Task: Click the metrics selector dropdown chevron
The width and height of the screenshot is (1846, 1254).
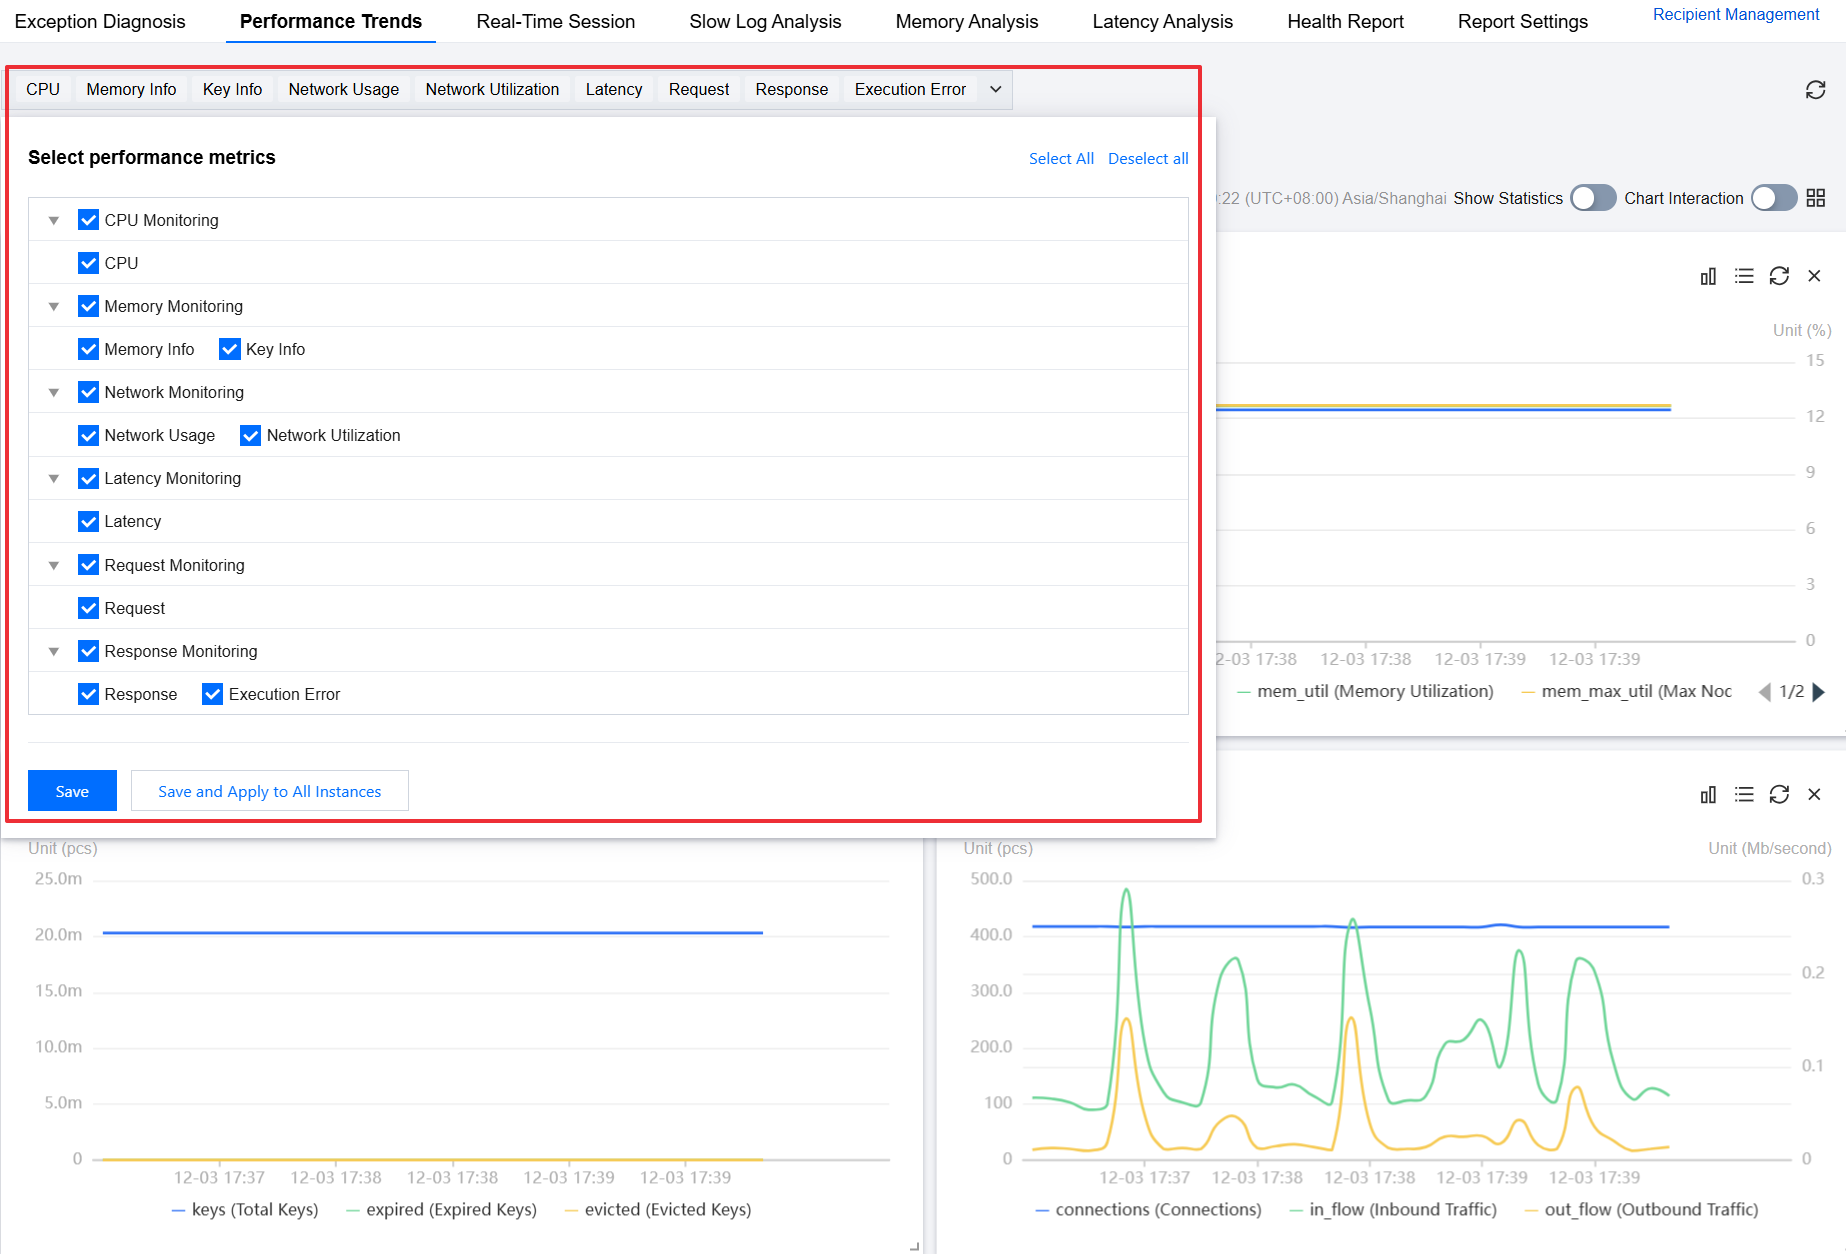Action: [995, 90]
